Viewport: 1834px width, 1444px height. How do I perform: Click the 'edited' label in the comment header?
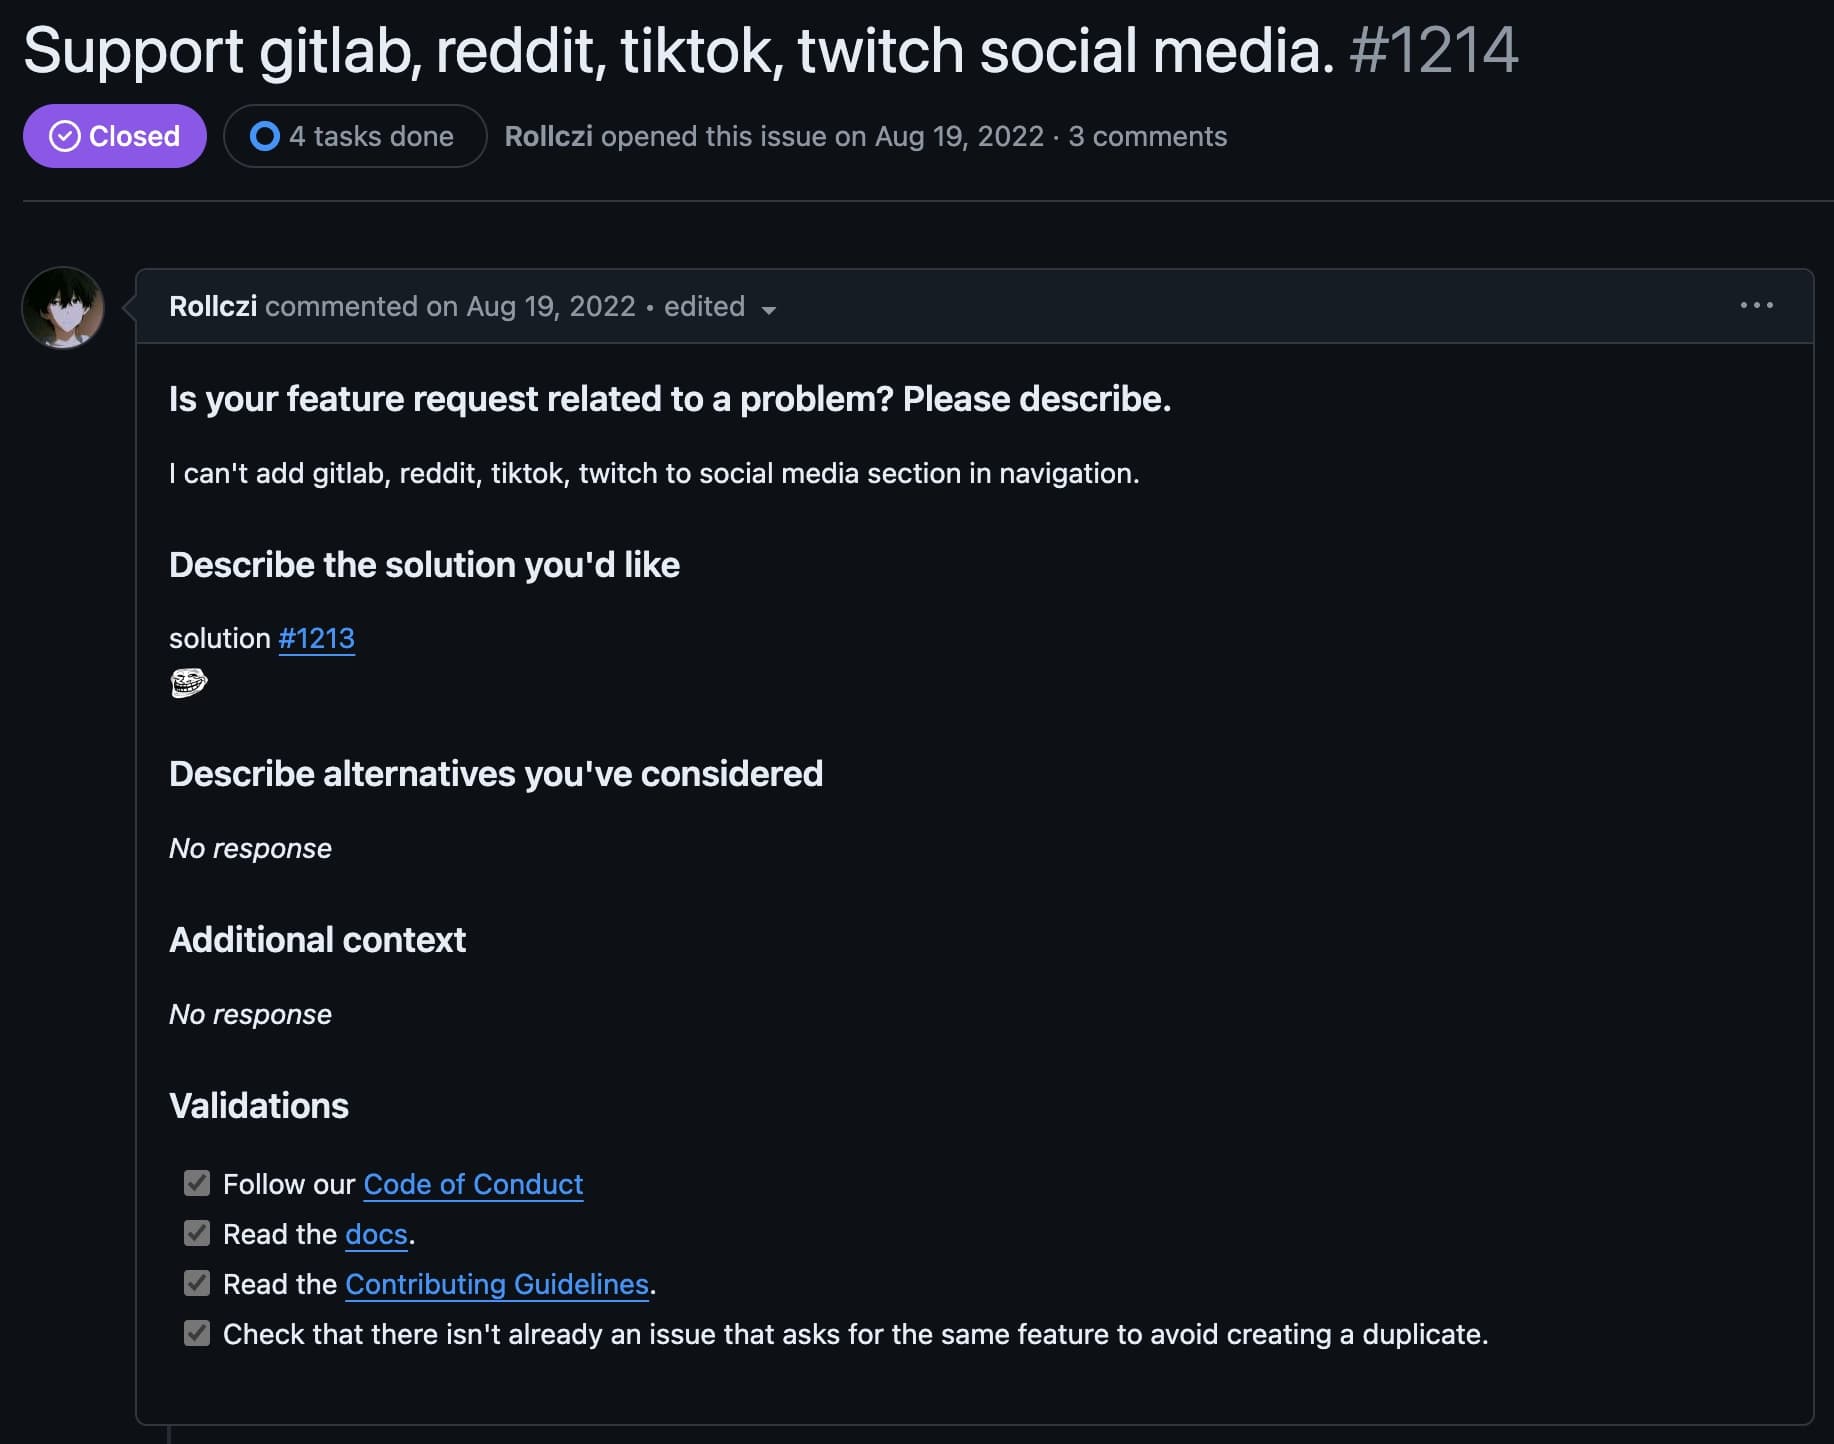704,306
